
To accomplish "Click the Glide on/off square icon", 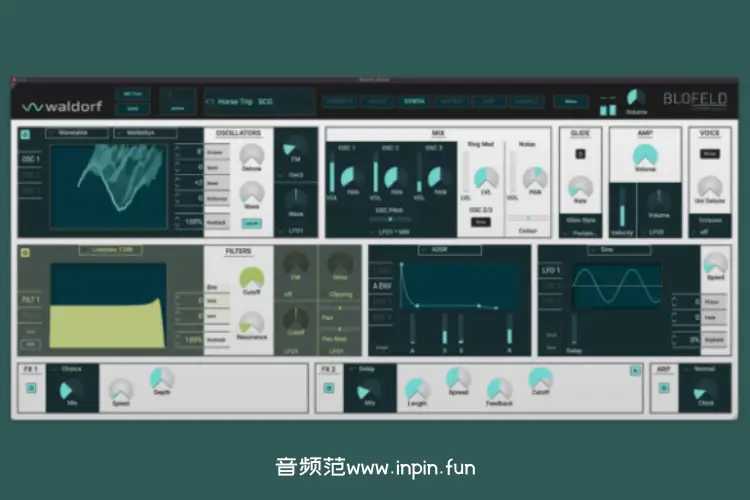I will (x=580, y=154).
